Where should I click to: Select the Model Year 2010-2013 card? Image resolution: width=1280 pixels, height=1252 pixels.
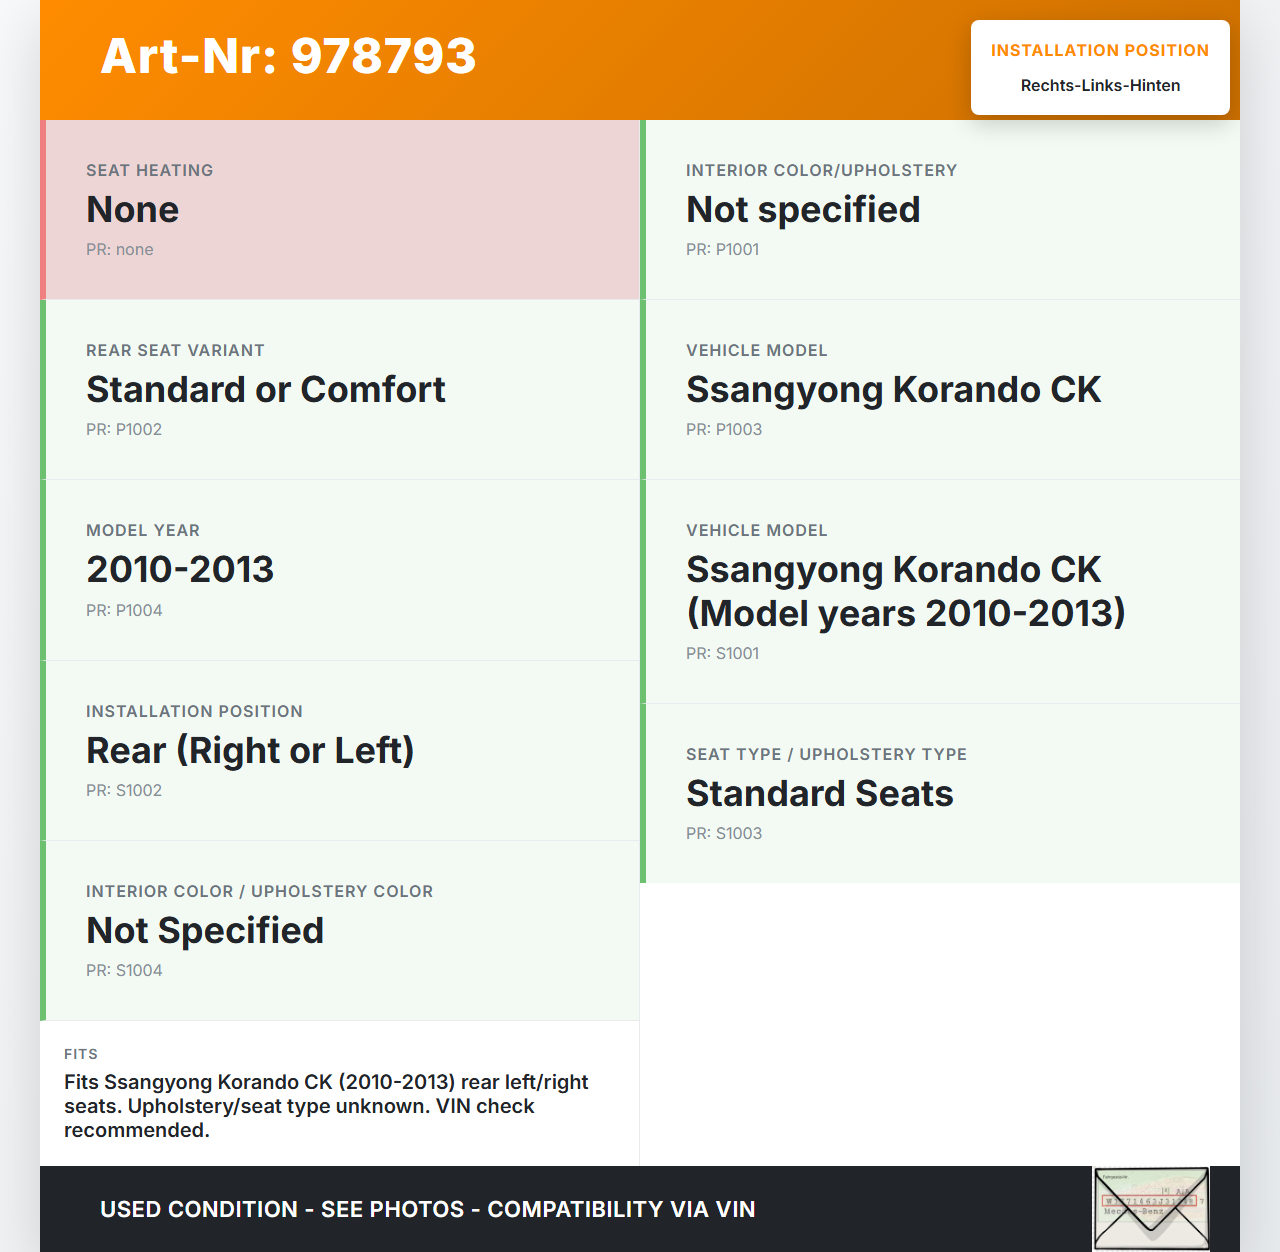tap(342, 570)
